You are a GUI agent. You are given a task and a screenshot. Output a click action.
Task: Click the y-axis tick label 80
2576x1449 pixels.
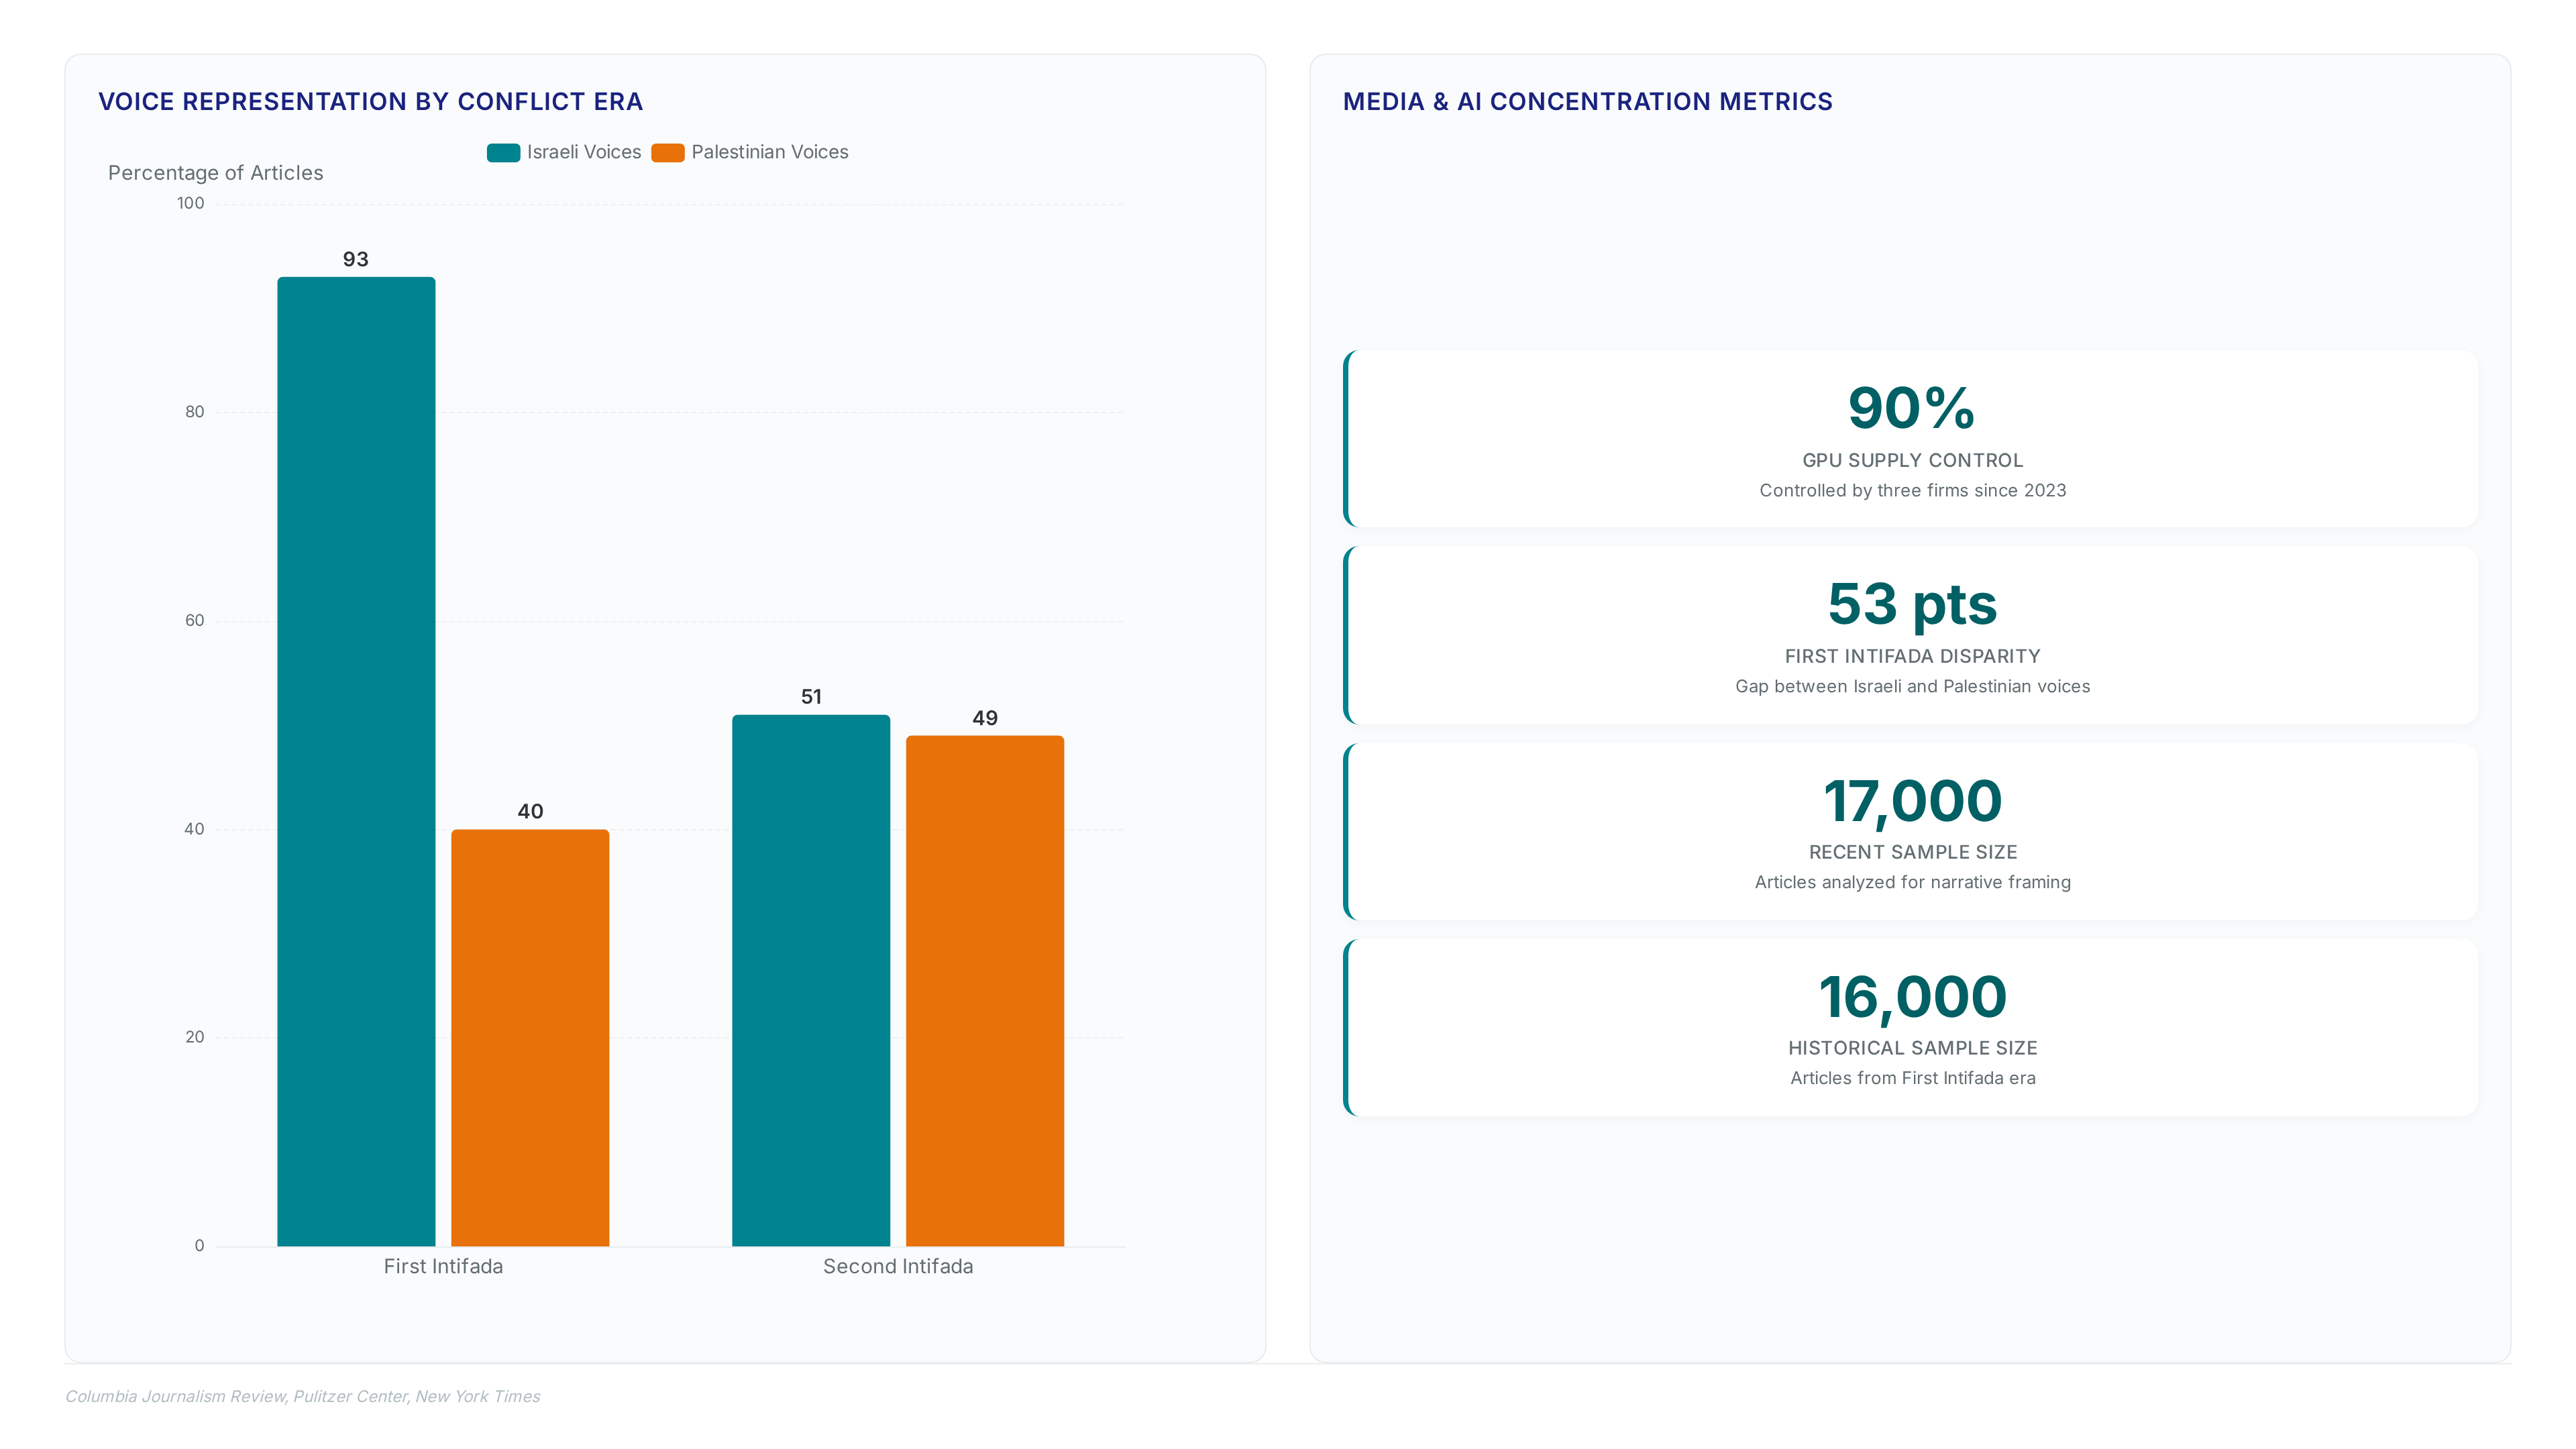tap(194, 412)
